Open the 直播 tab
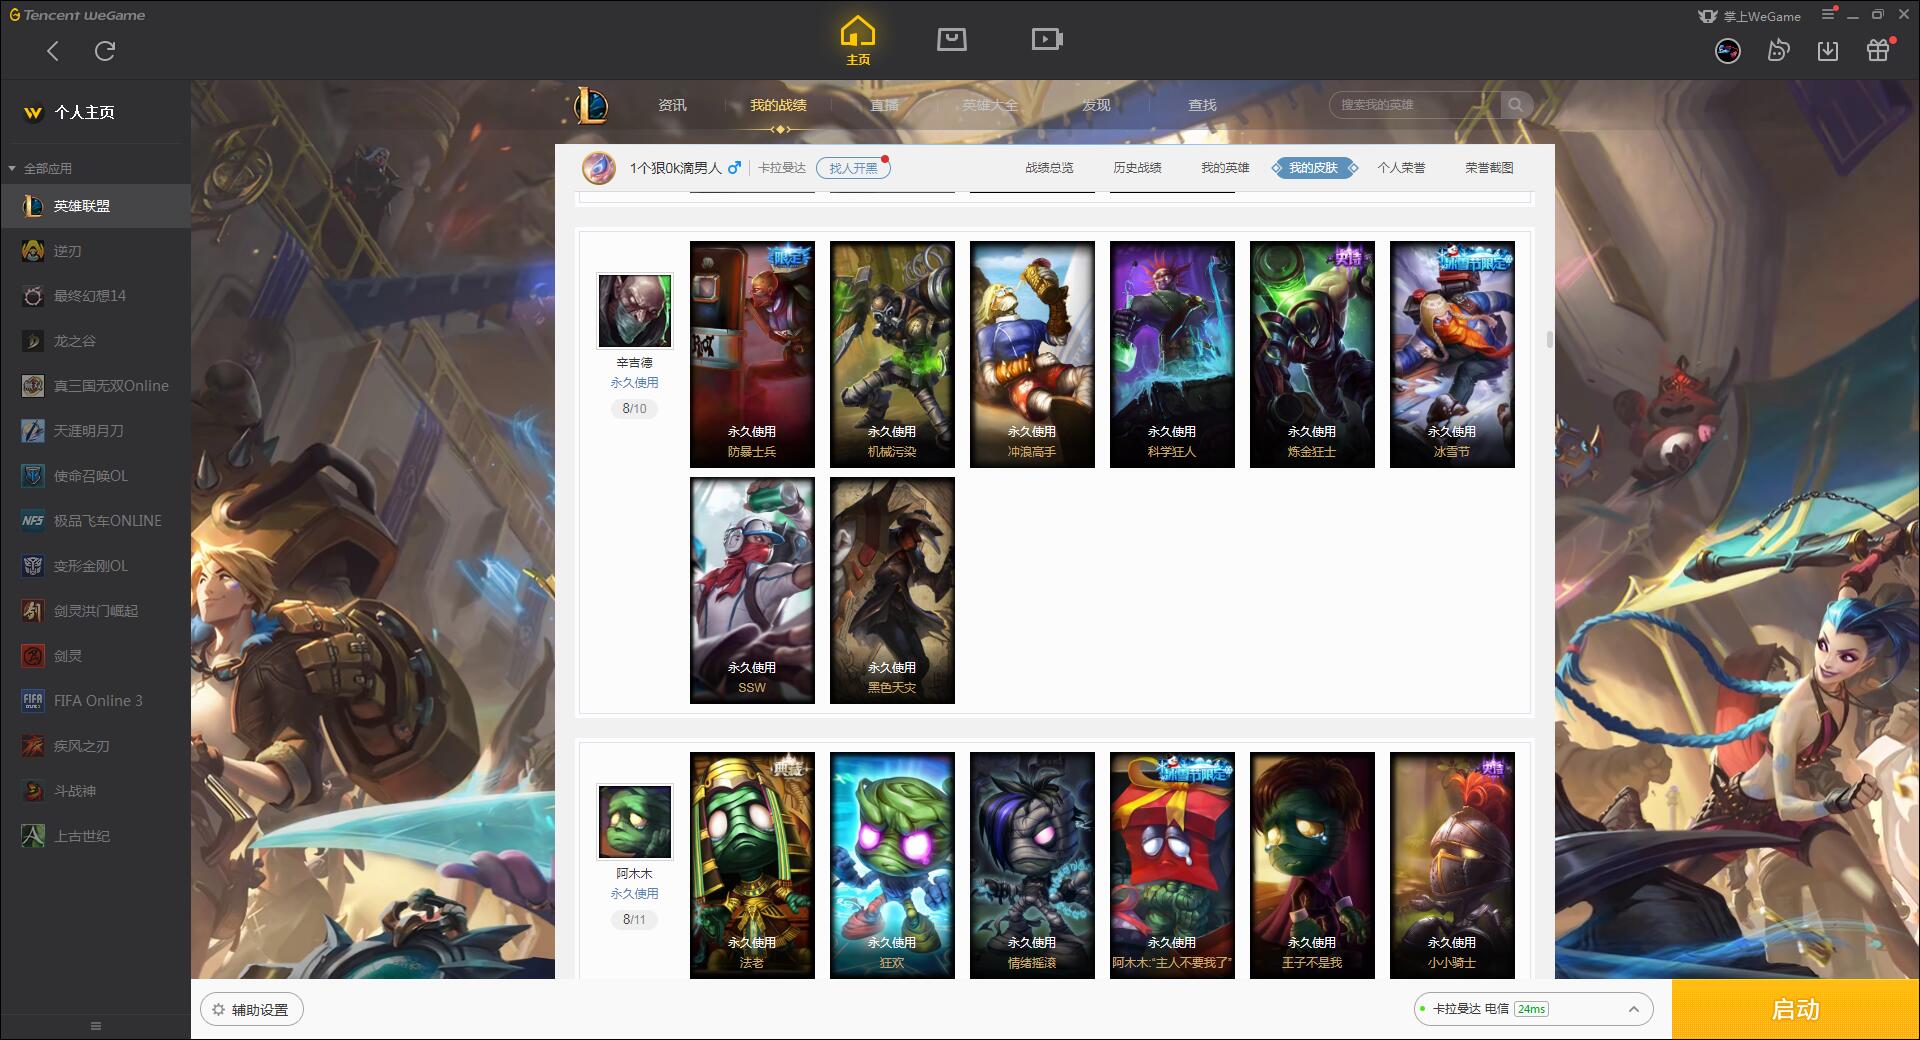This screenshot has height=1040, width=1920. click(x=884, y=105)
